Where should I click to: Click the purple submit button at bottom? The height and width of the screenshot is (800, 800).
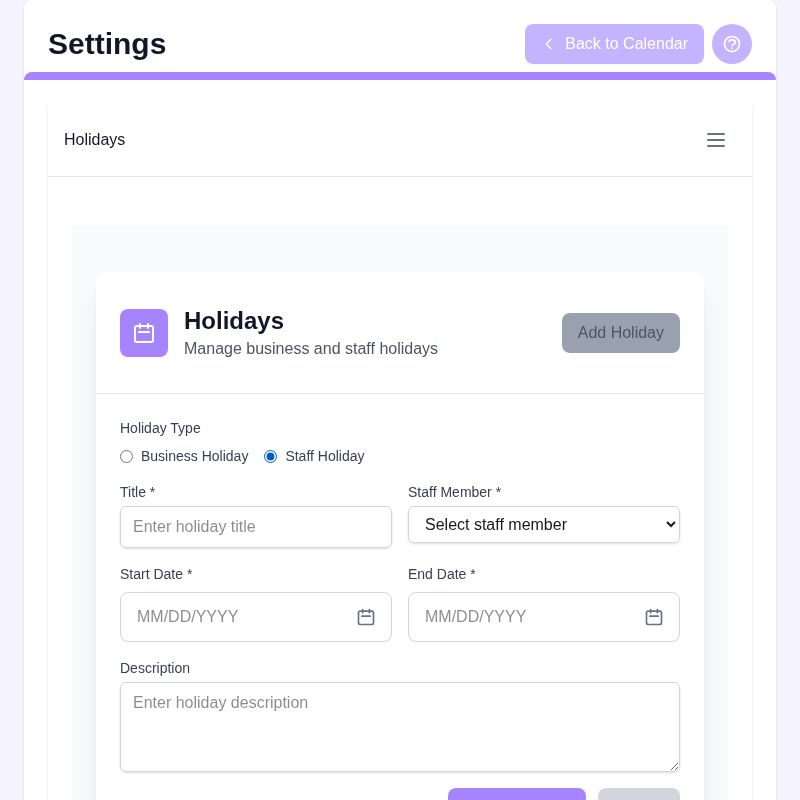pos(516,794)
